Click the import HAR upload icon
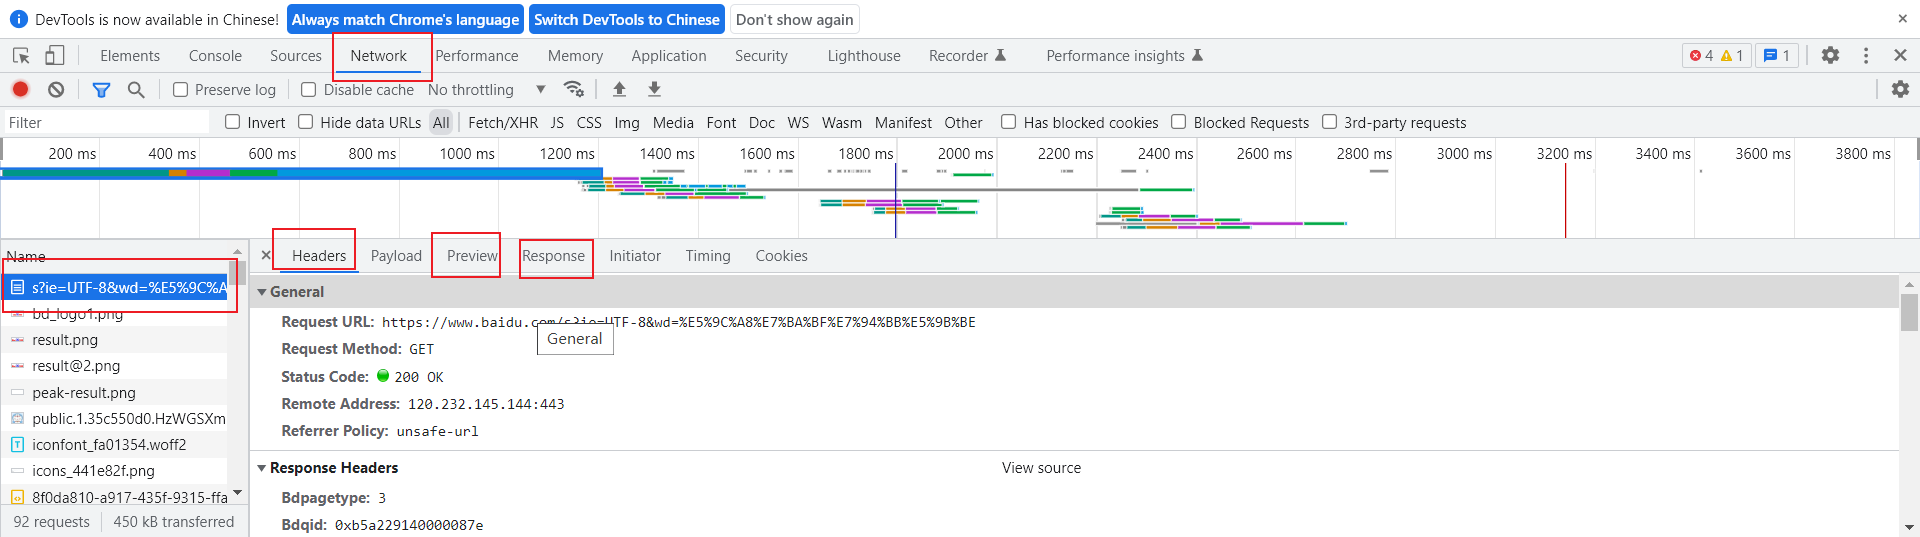The image size is (1920, 537). coord(619,89)
